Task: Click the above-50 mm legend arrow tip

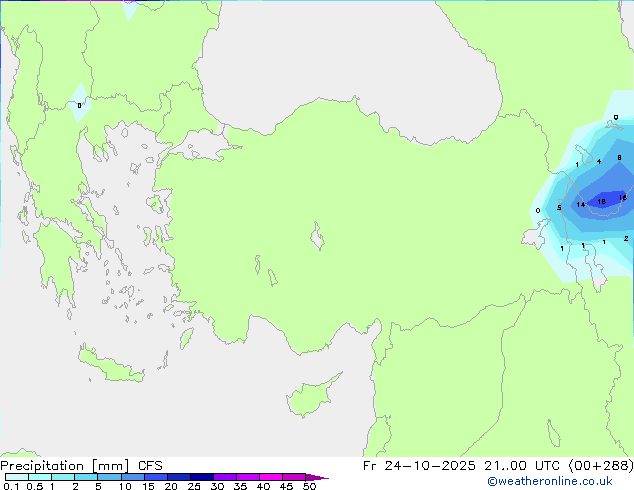Action: click(317, 477)
